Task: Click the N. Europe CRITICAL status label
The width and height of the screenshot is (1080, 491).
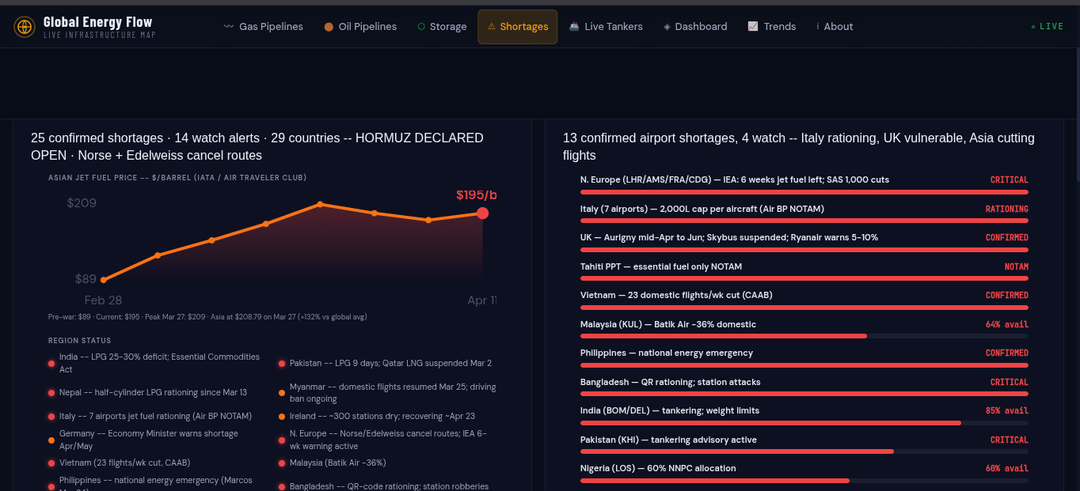Action: pyautogui.click(x=1008, y=180)
